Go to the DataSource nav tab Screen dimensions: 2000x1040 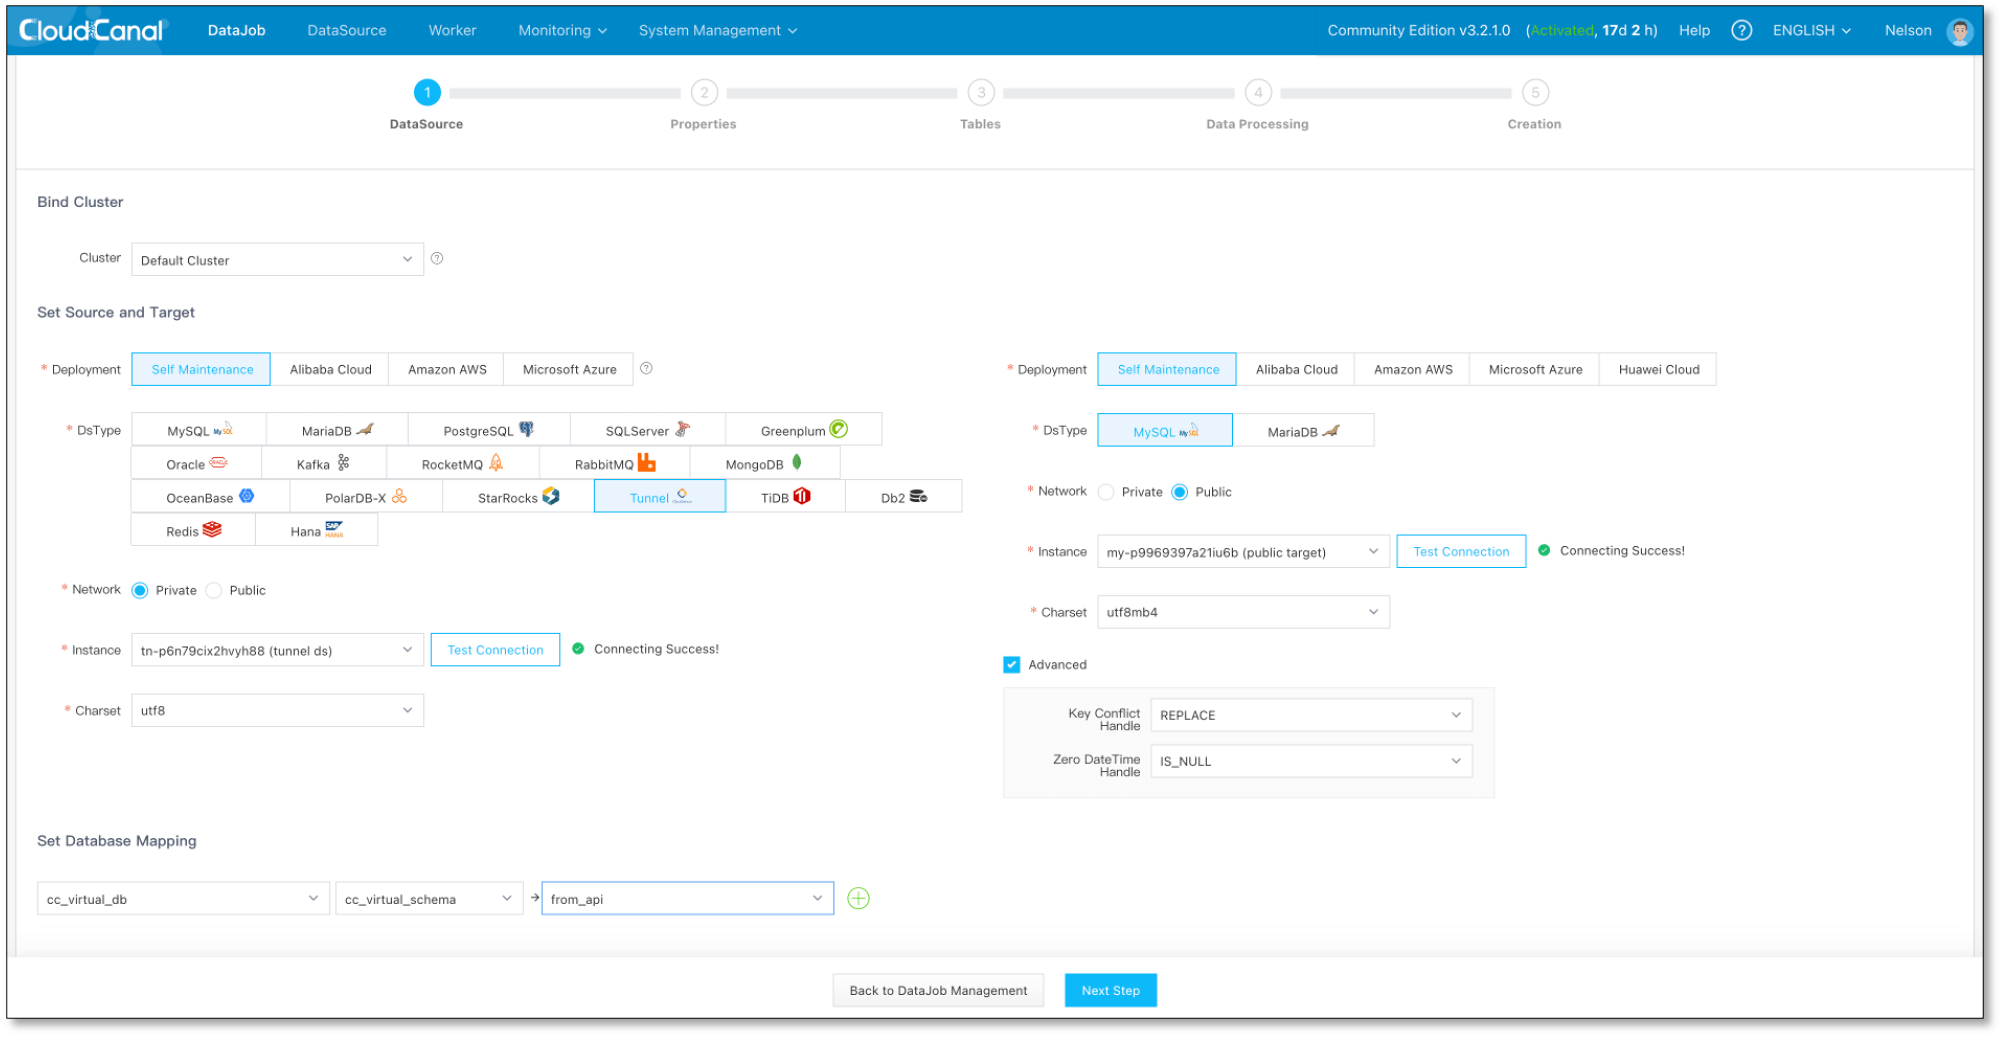pos(347,30)
